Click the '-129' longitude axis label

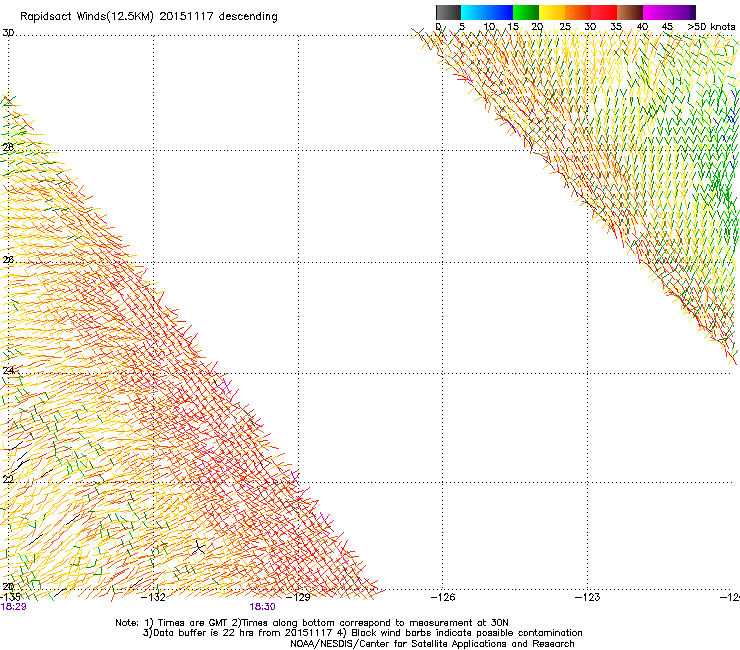pyautogui.click(x=298, y=597)
